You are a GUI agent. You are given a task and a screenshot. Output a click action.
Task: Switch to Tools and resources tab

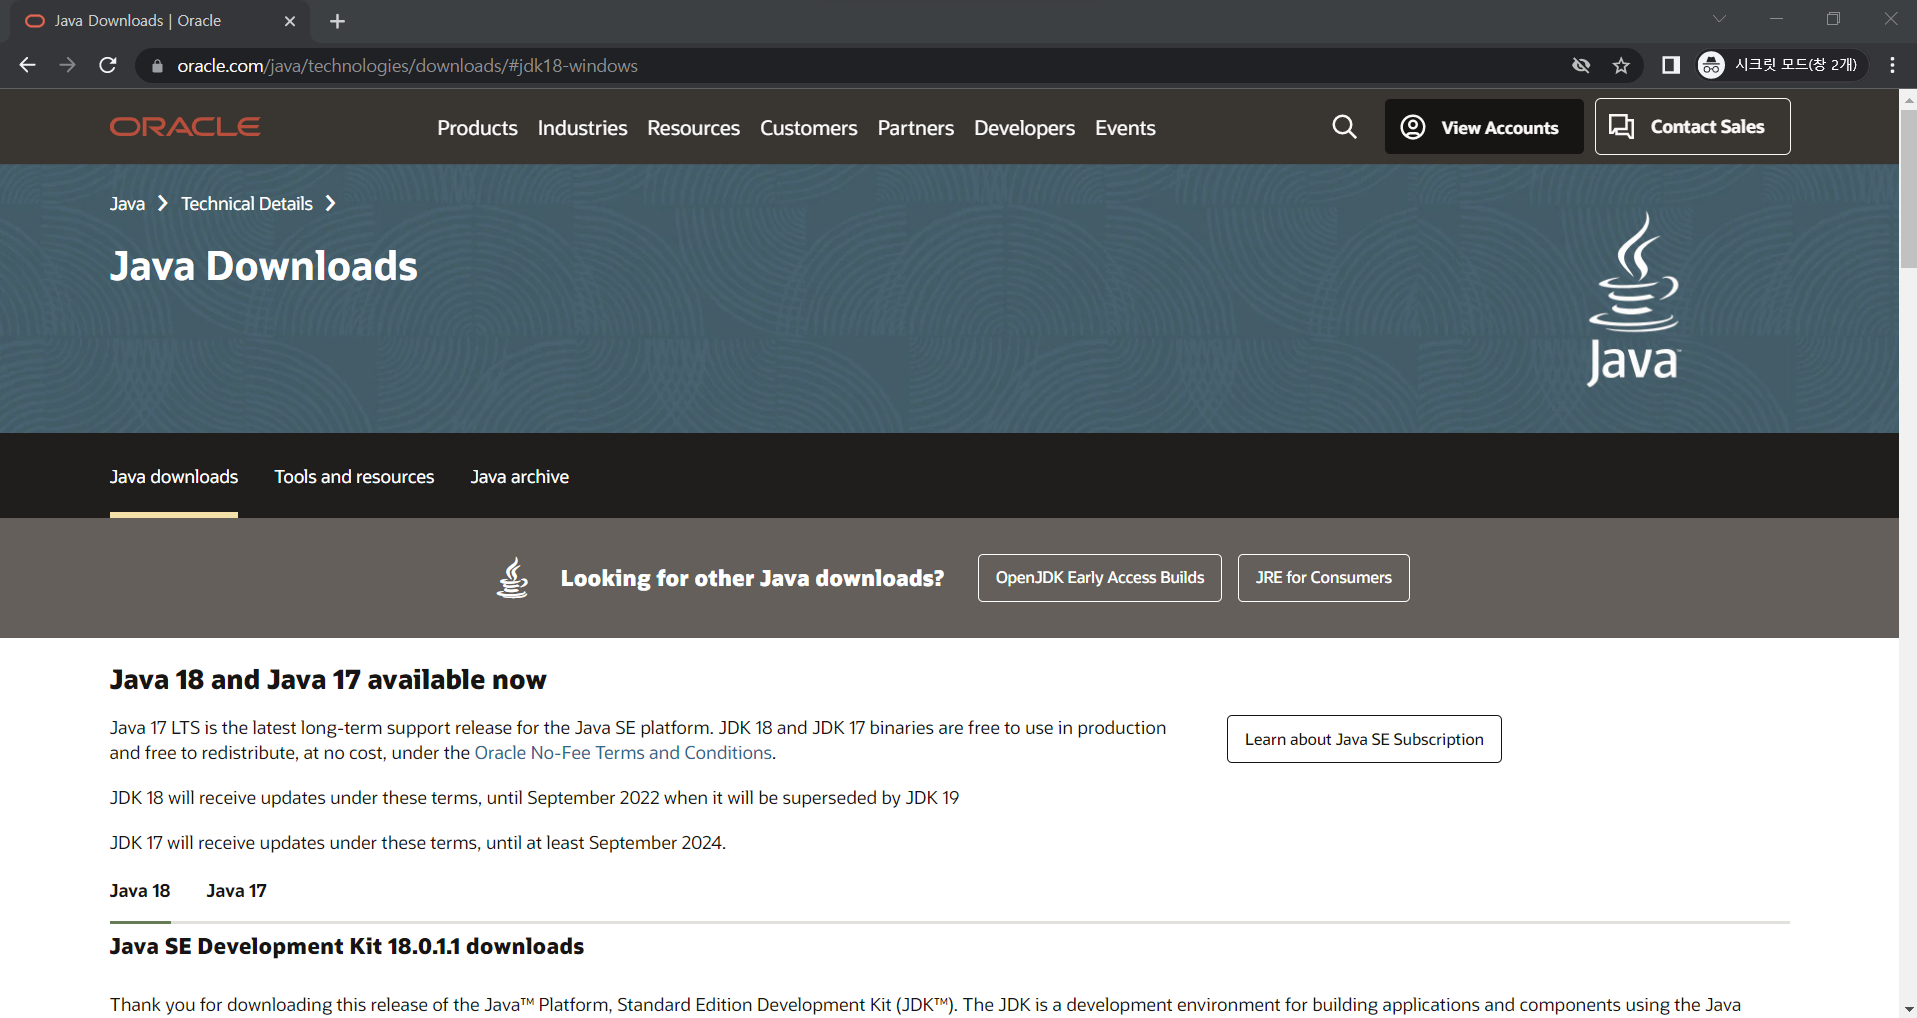tap(354, 477)
